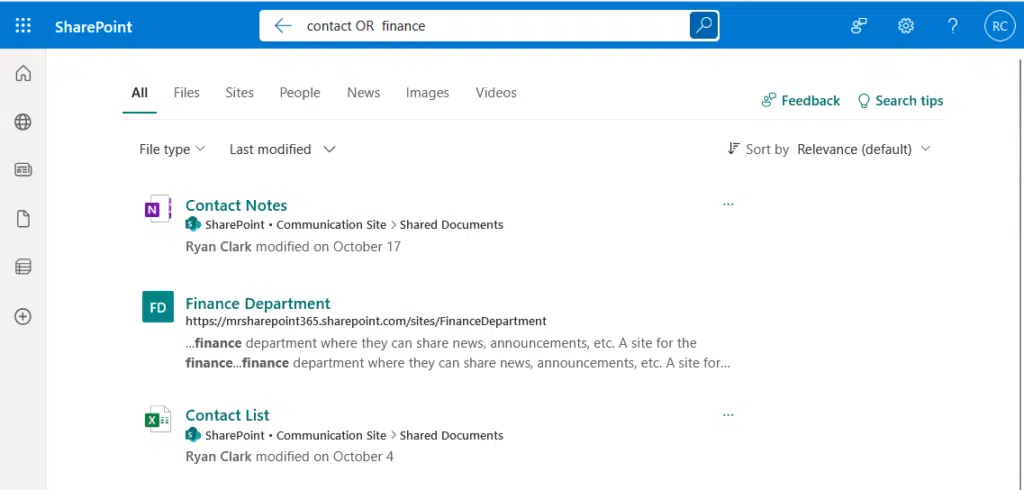Open the Finance Department site result
The width and height of the screenshot is (1024, 490).
click(257, 304)
